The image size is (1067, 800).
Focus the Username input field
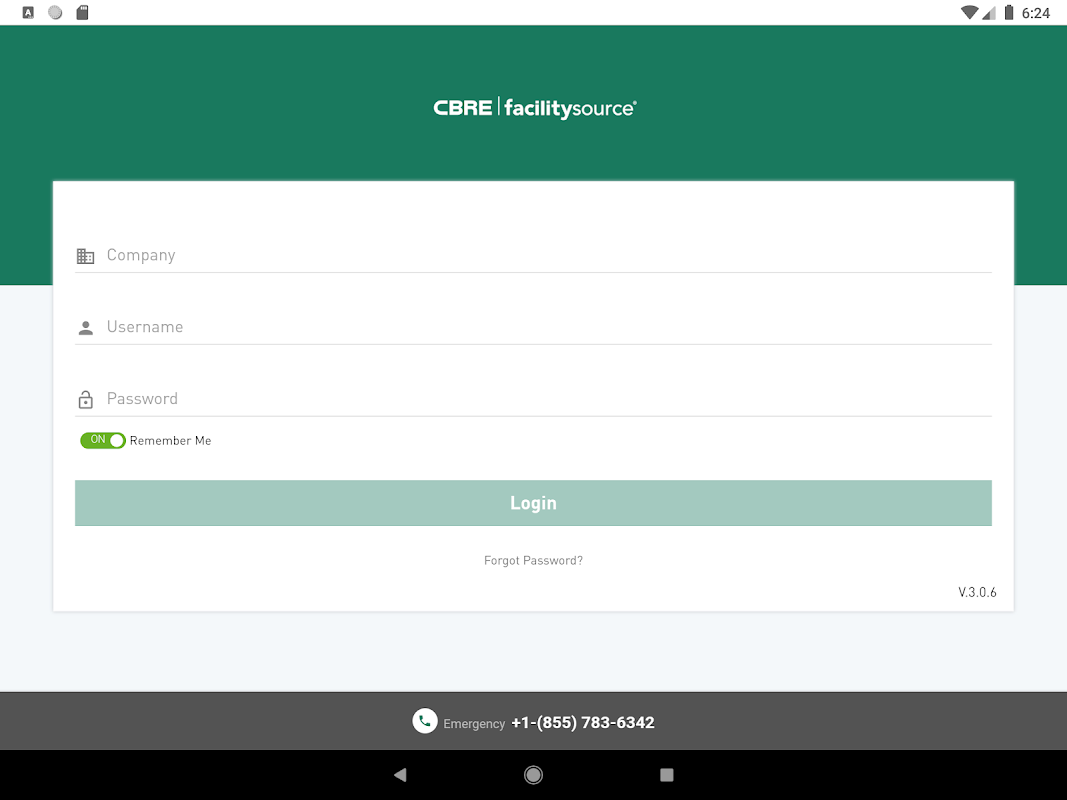coord(533,327)
